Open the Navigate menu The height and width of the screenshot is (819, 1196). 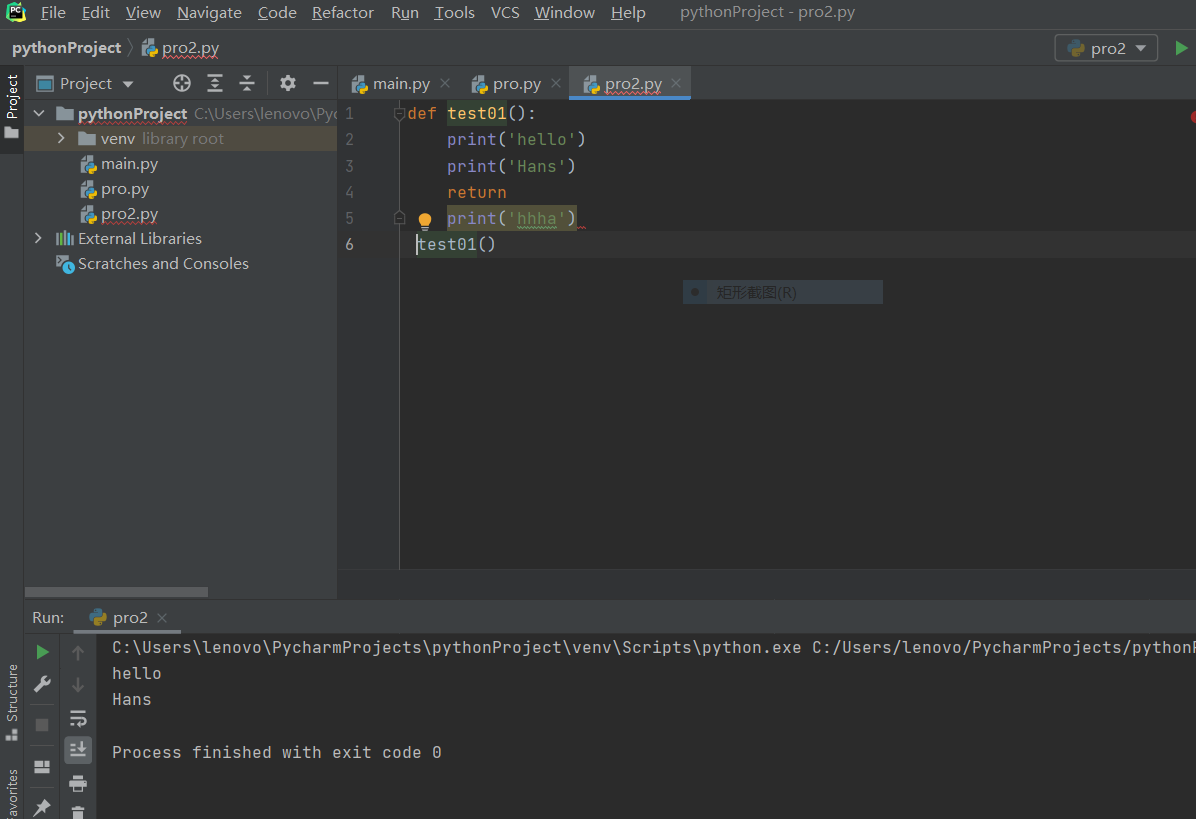click(209, 13)
